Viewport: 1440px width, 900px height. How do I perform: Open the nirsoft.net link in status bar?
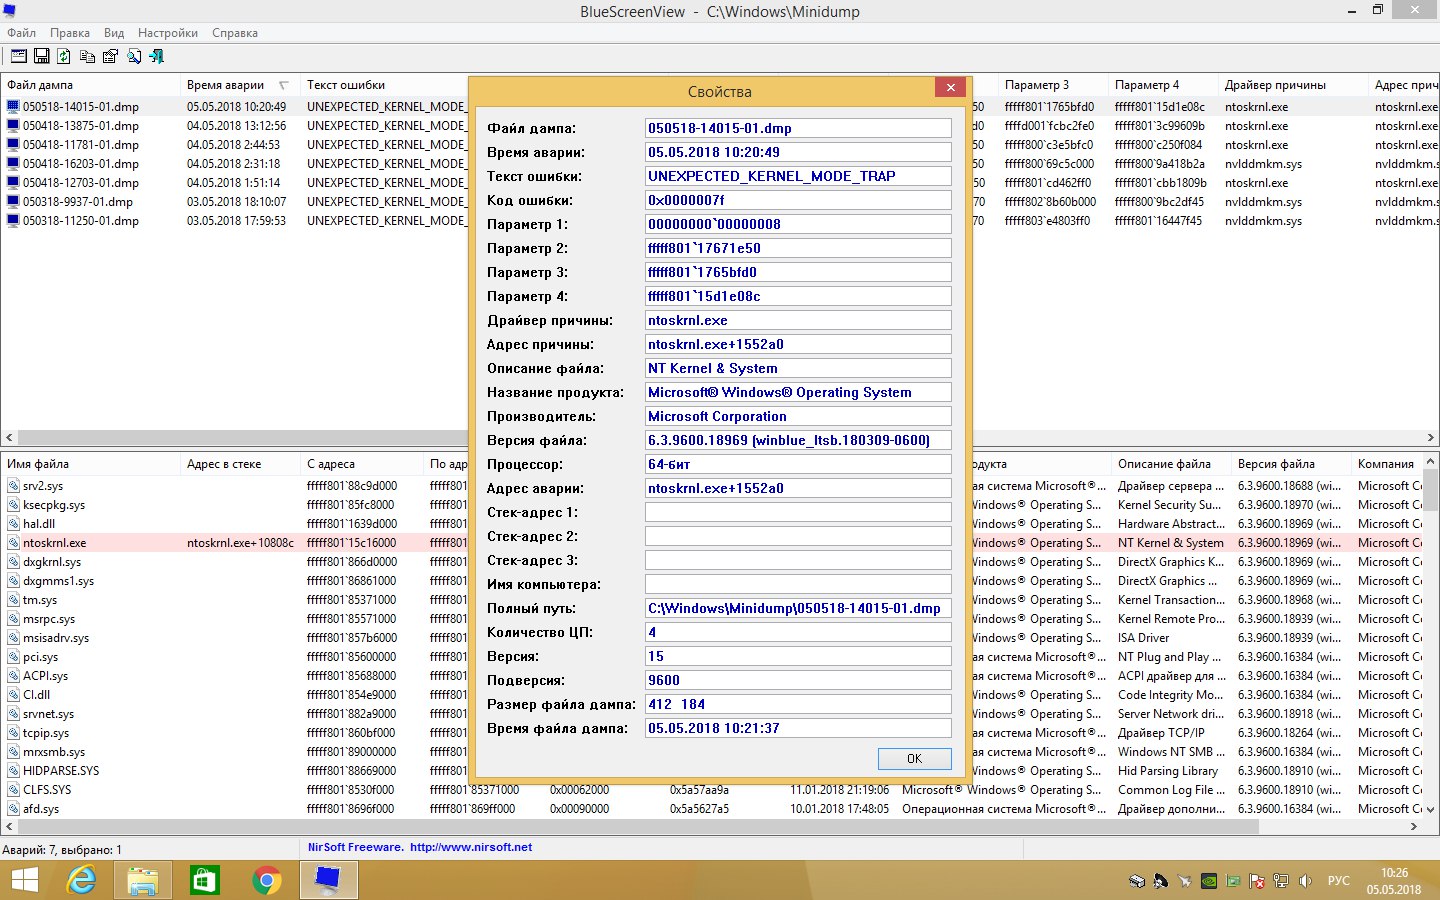point(470,847)
